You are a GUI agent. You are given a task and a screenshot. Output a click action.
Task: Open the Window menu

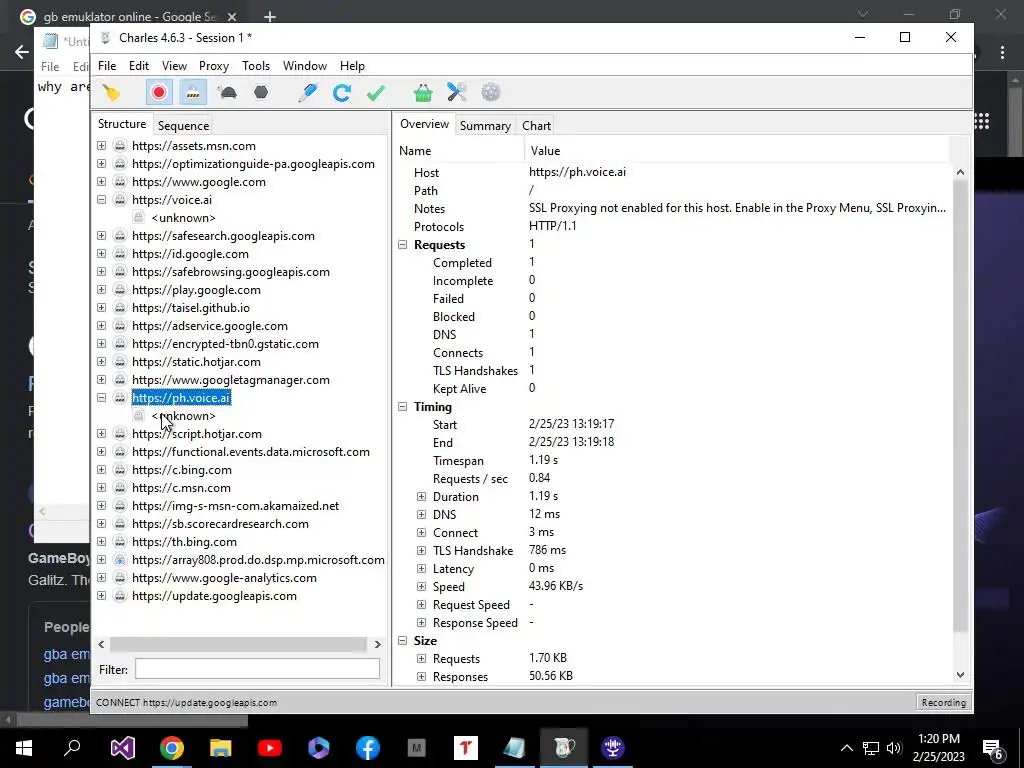[305, 66]
